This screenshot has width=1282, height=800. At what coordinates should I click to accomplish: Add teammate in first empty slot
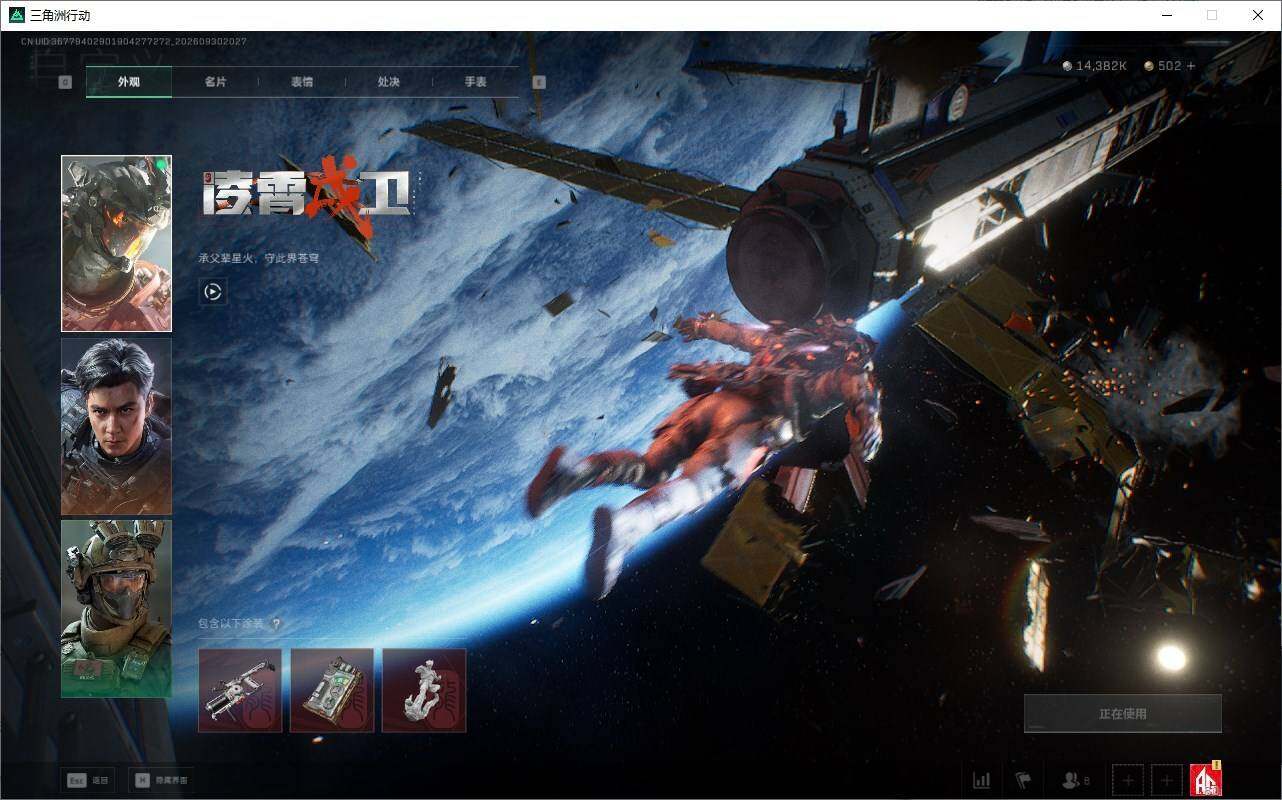1128,780
